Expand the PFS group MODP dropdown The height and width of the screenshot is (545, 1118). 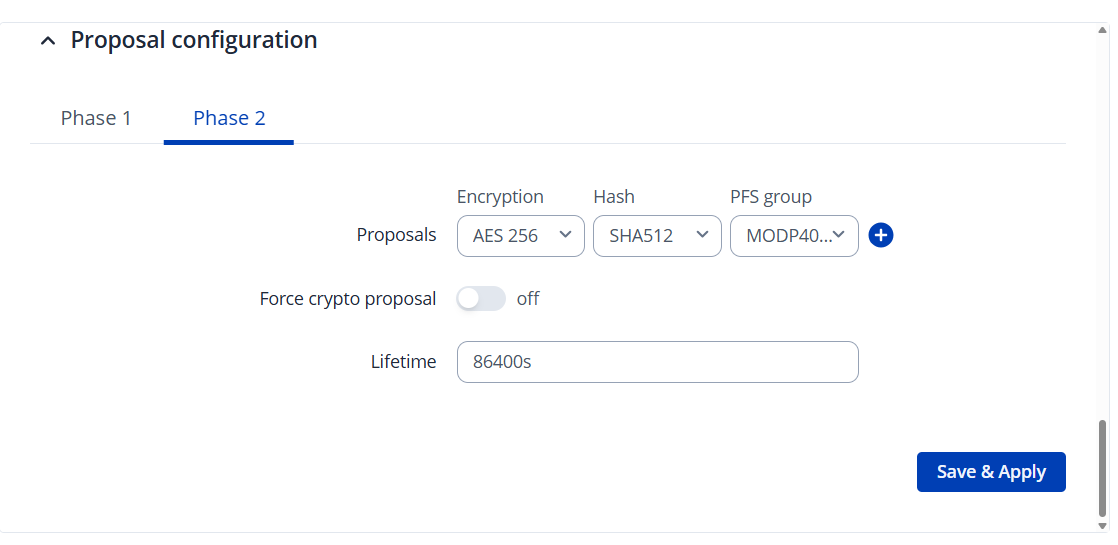tap(794, 236)
